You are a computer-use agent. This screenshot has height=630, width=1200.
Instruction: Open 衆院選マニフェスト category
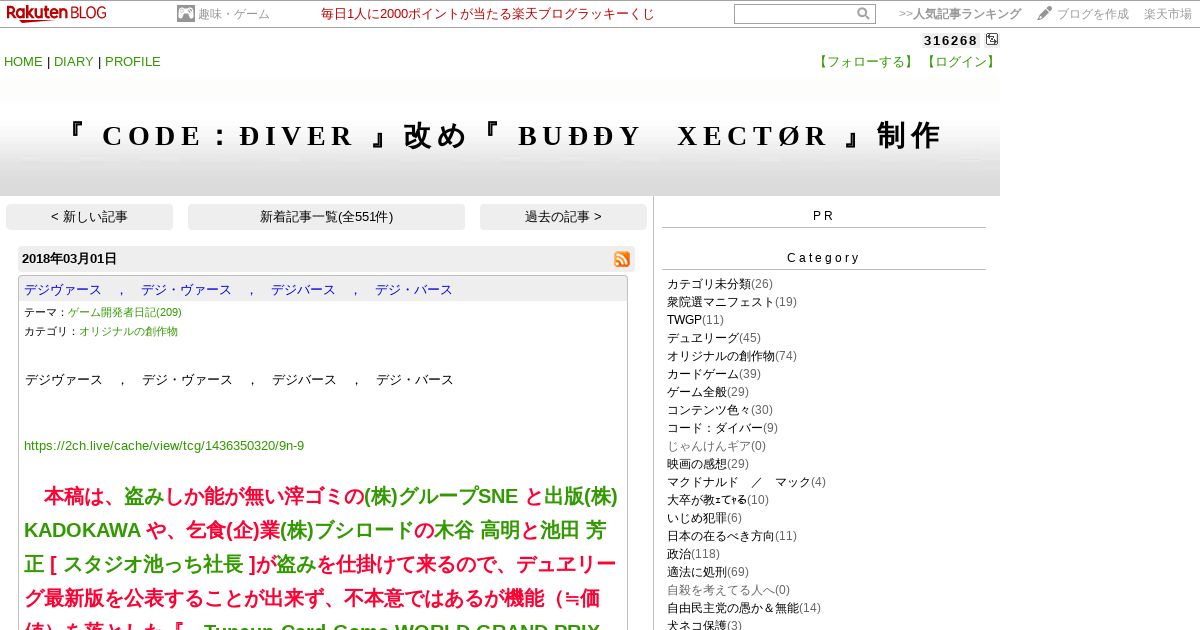[721, 302]
